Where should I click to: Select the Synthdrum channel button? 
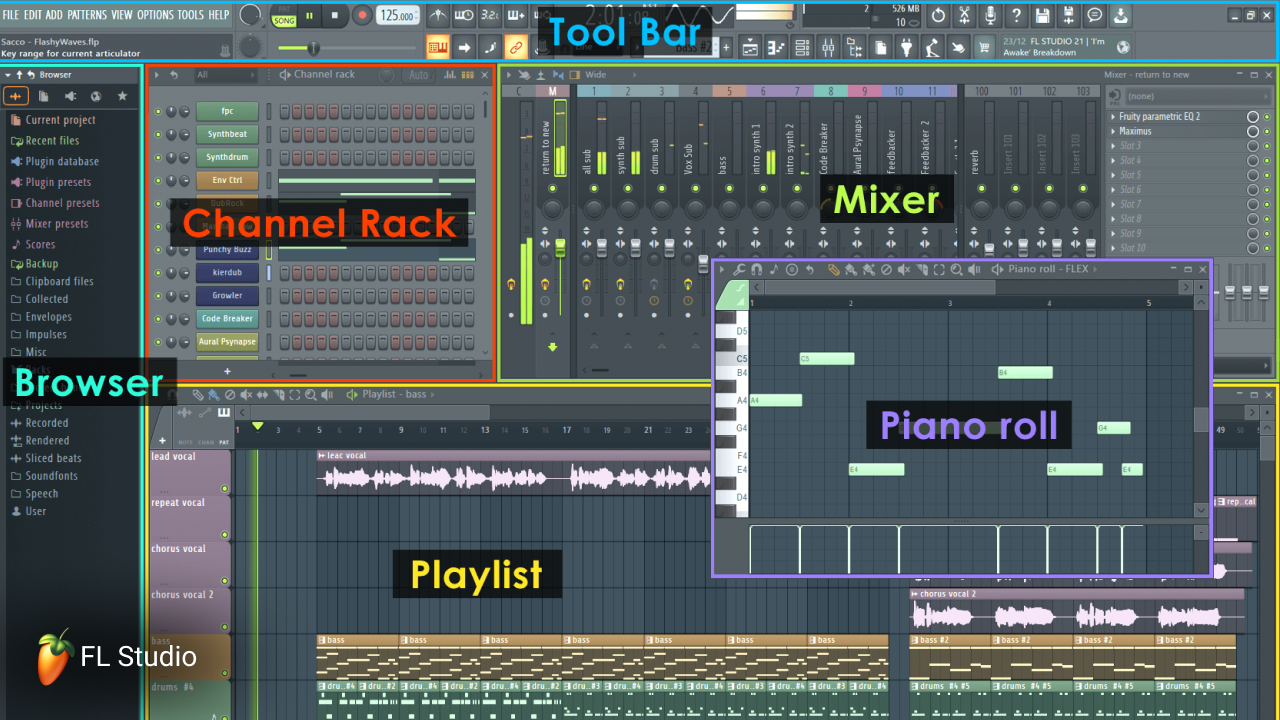pyautogui.click(x=227, y=157)
